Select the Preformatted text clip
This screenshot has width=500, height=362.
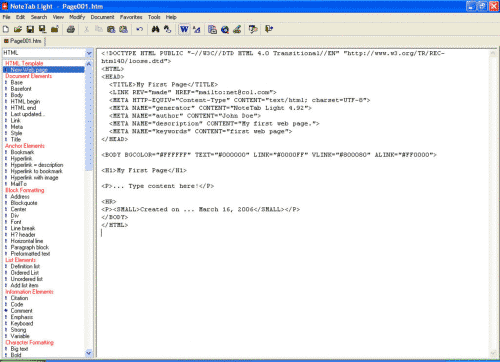30,253
